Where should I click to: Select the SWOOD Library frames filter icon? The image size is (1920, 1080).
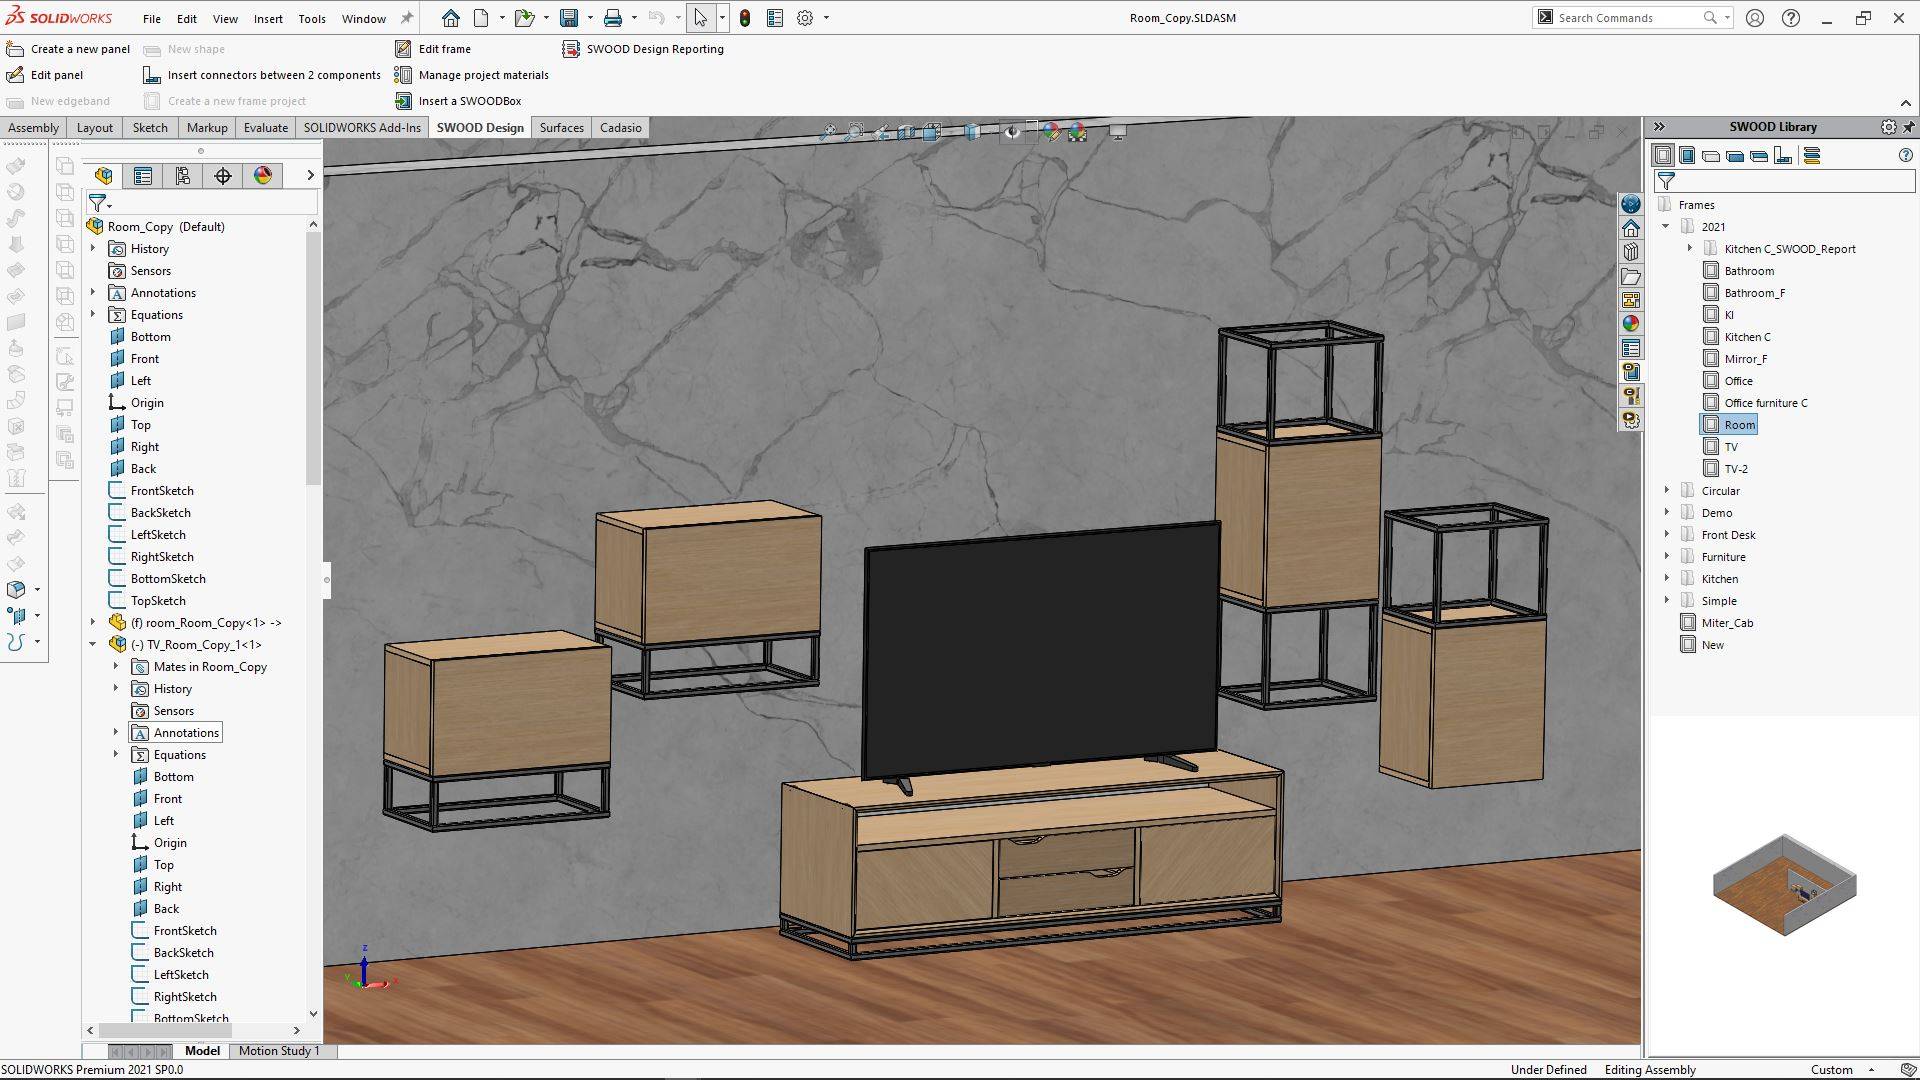point(1663,155)
